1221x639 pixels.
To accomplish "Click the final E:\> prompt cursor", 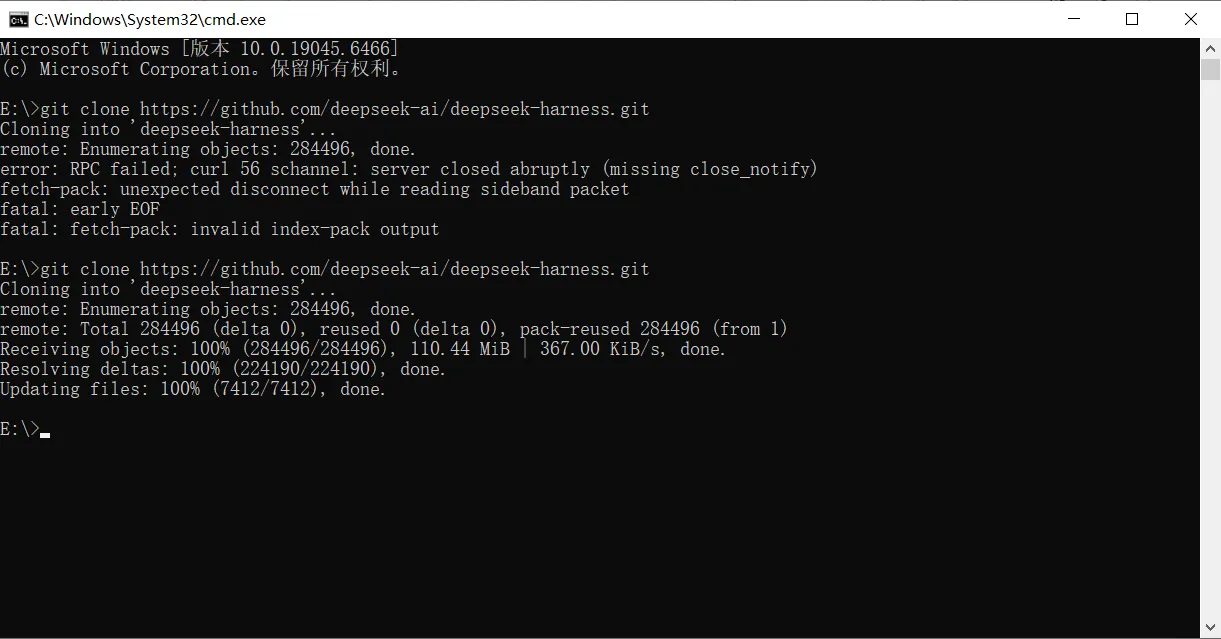I will pos(45,435).
